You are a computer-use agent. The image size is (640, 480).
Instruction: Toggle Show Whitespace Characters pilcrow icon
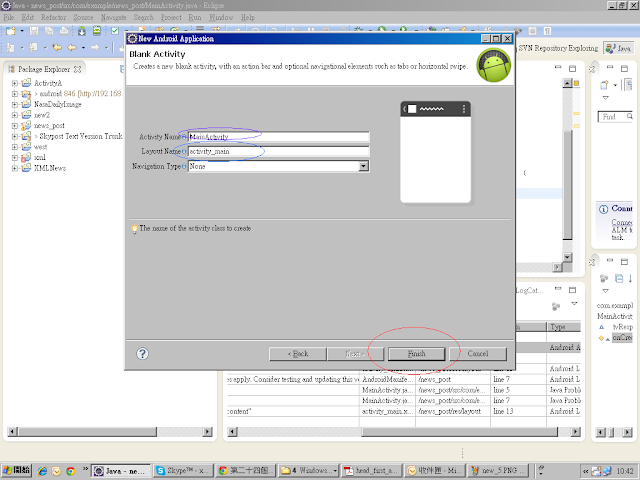pyautogui.click(x=547, y=31)
